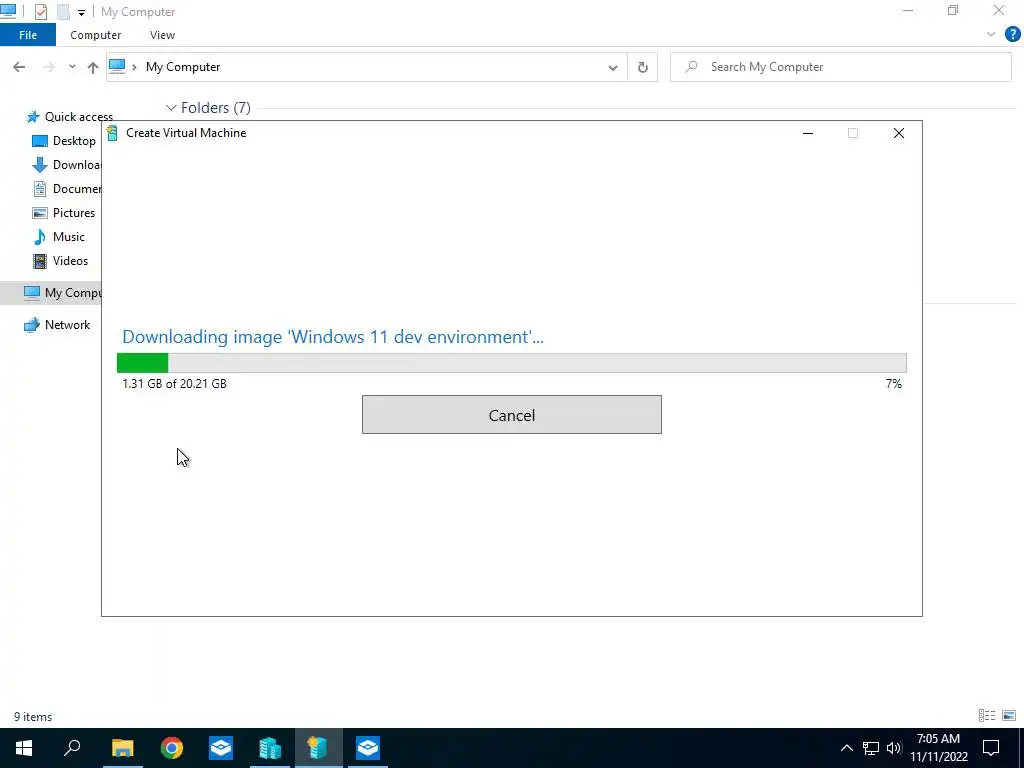Viewport: 1024px width, 768px height.
Task: Open taskbar Search
Action: (72, 748)
